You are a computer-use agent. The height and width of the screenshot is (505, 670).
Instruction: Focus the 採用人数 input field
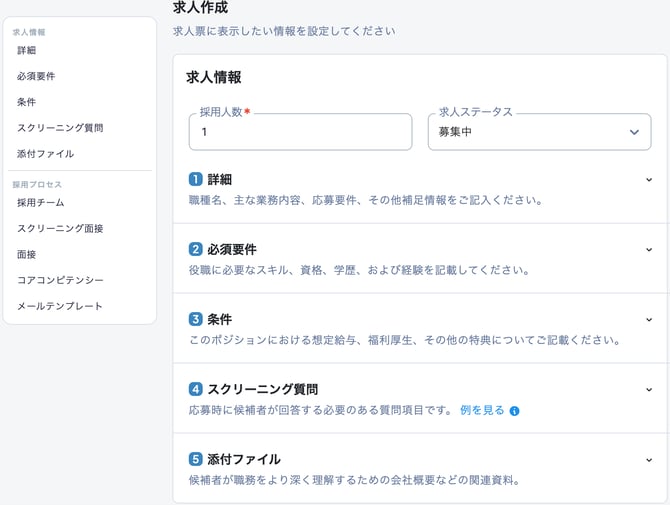pos(300,132)
